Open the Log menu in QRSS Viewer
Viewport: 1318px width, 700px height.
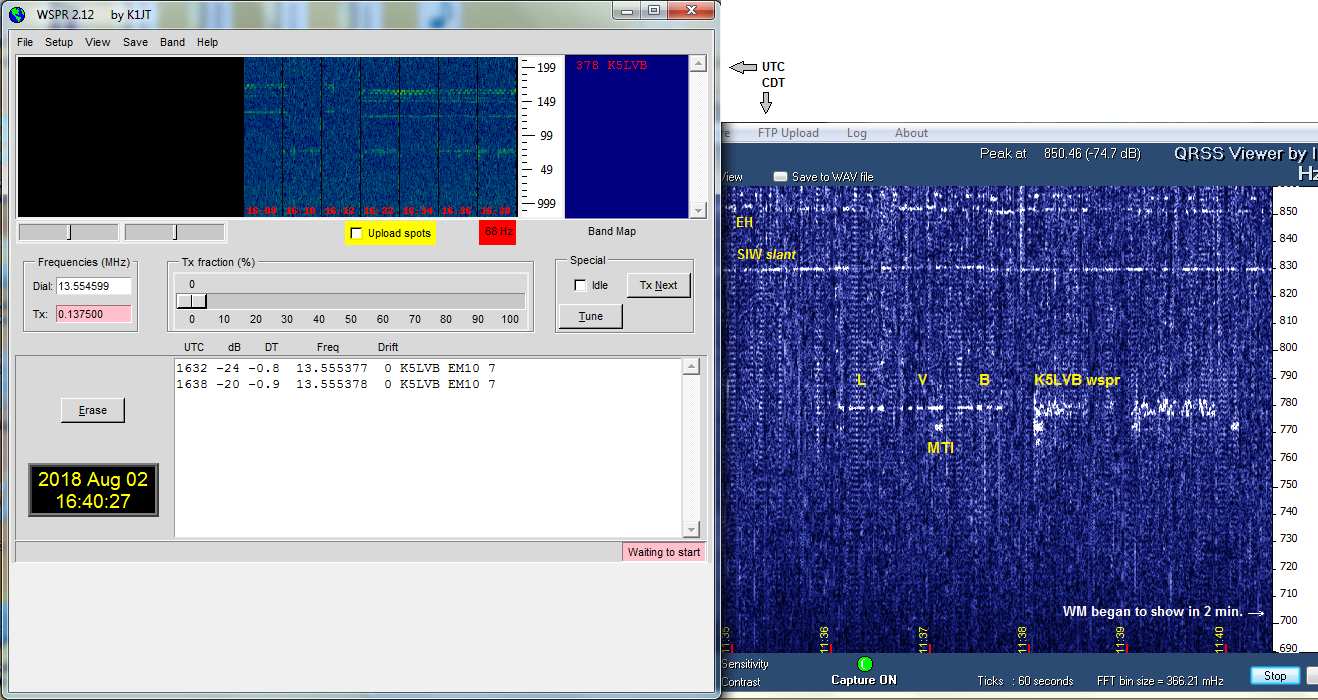(x=857, y=133)
